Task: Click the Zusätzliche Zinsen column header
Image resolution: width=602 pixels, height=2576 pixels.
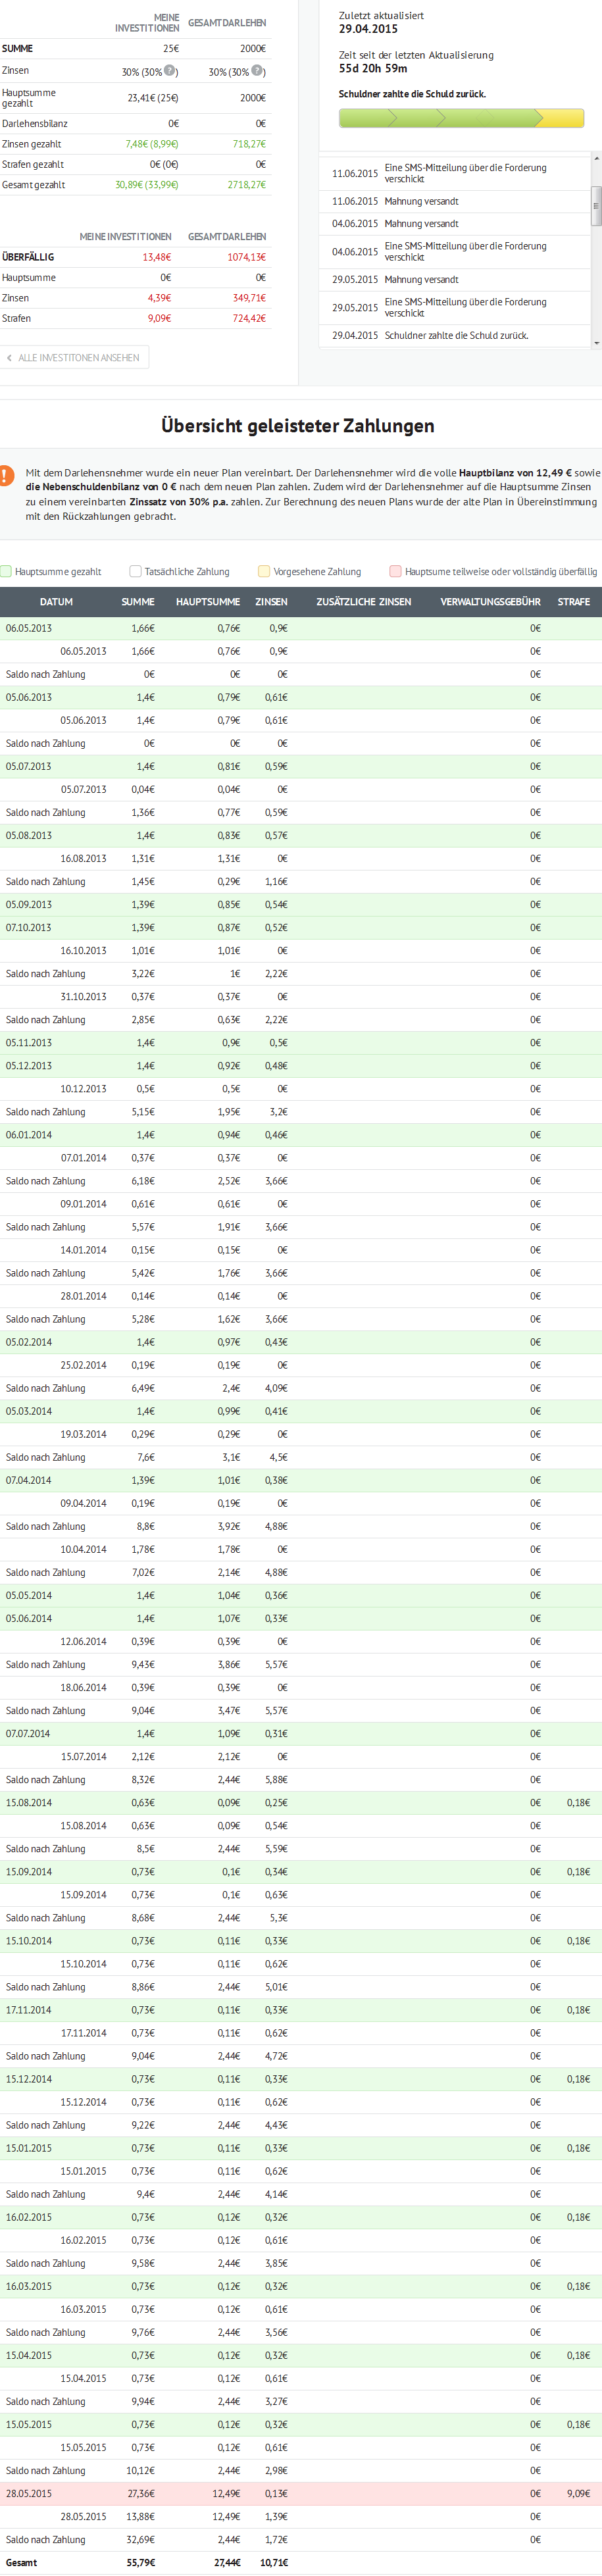Action: (x=363, y=602)
